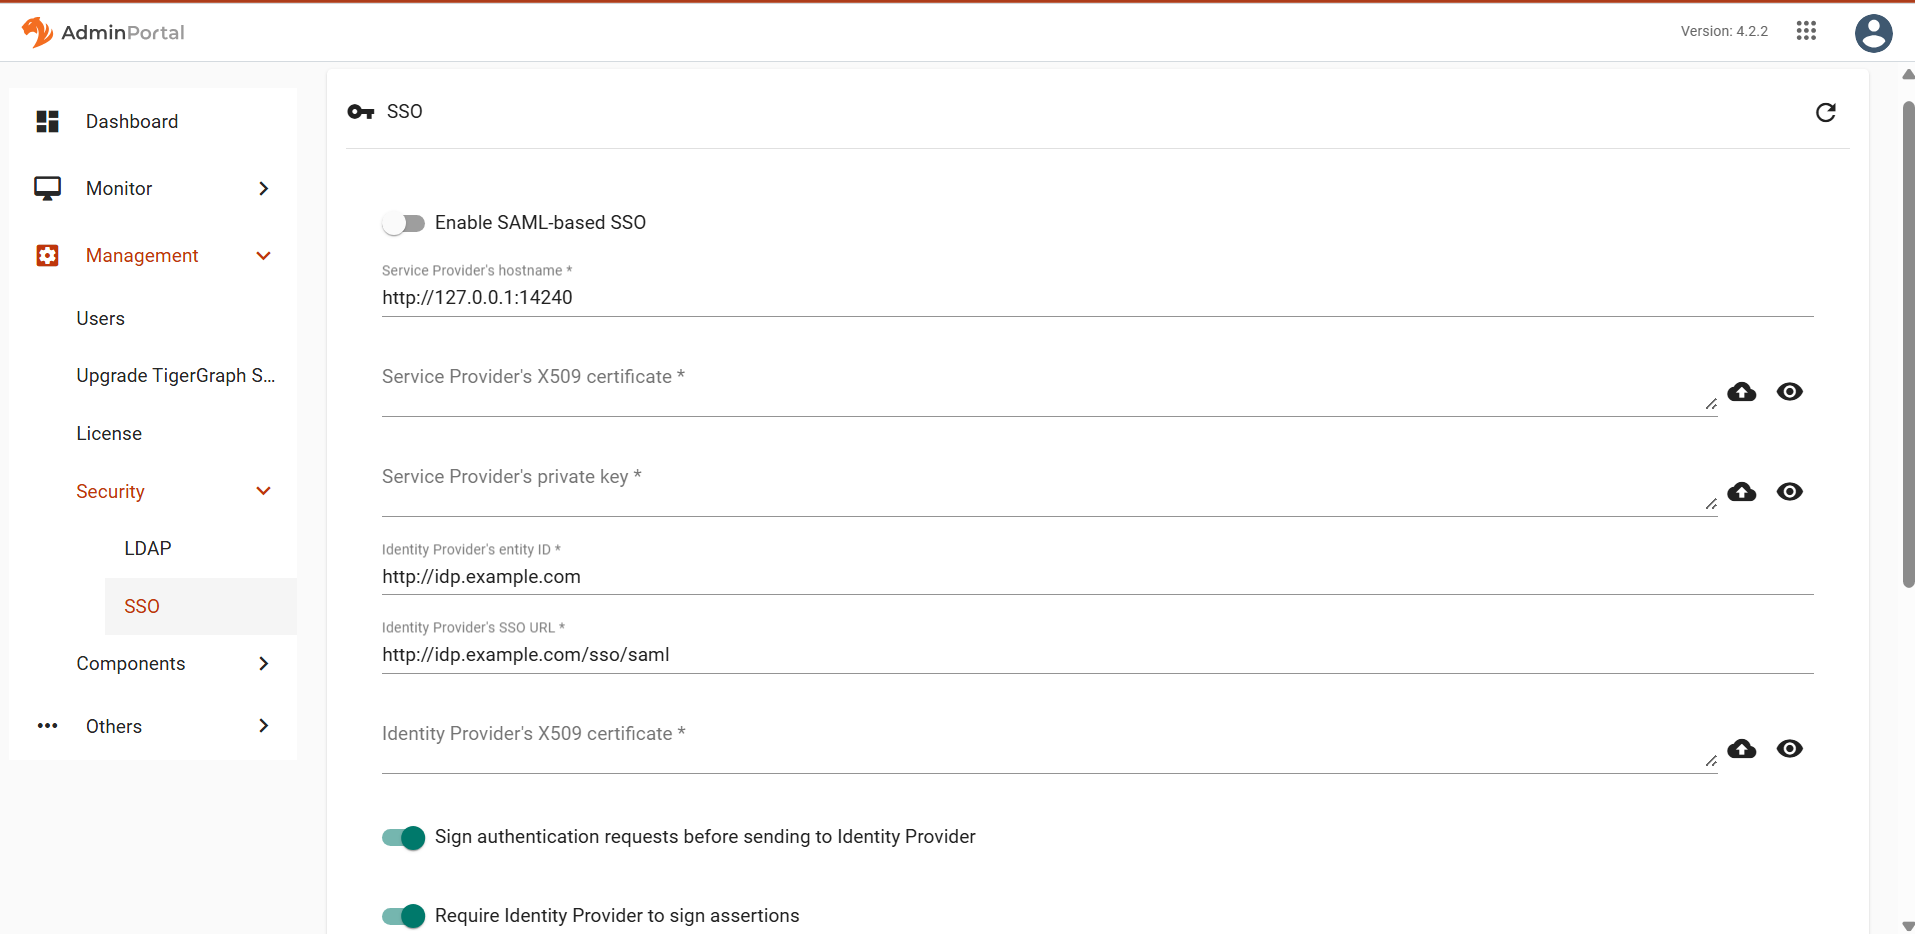Upload Service Provider's X509 certificate file
Image resolution: width=1915 pixels, height=934 pixels.
point(1742,392)
